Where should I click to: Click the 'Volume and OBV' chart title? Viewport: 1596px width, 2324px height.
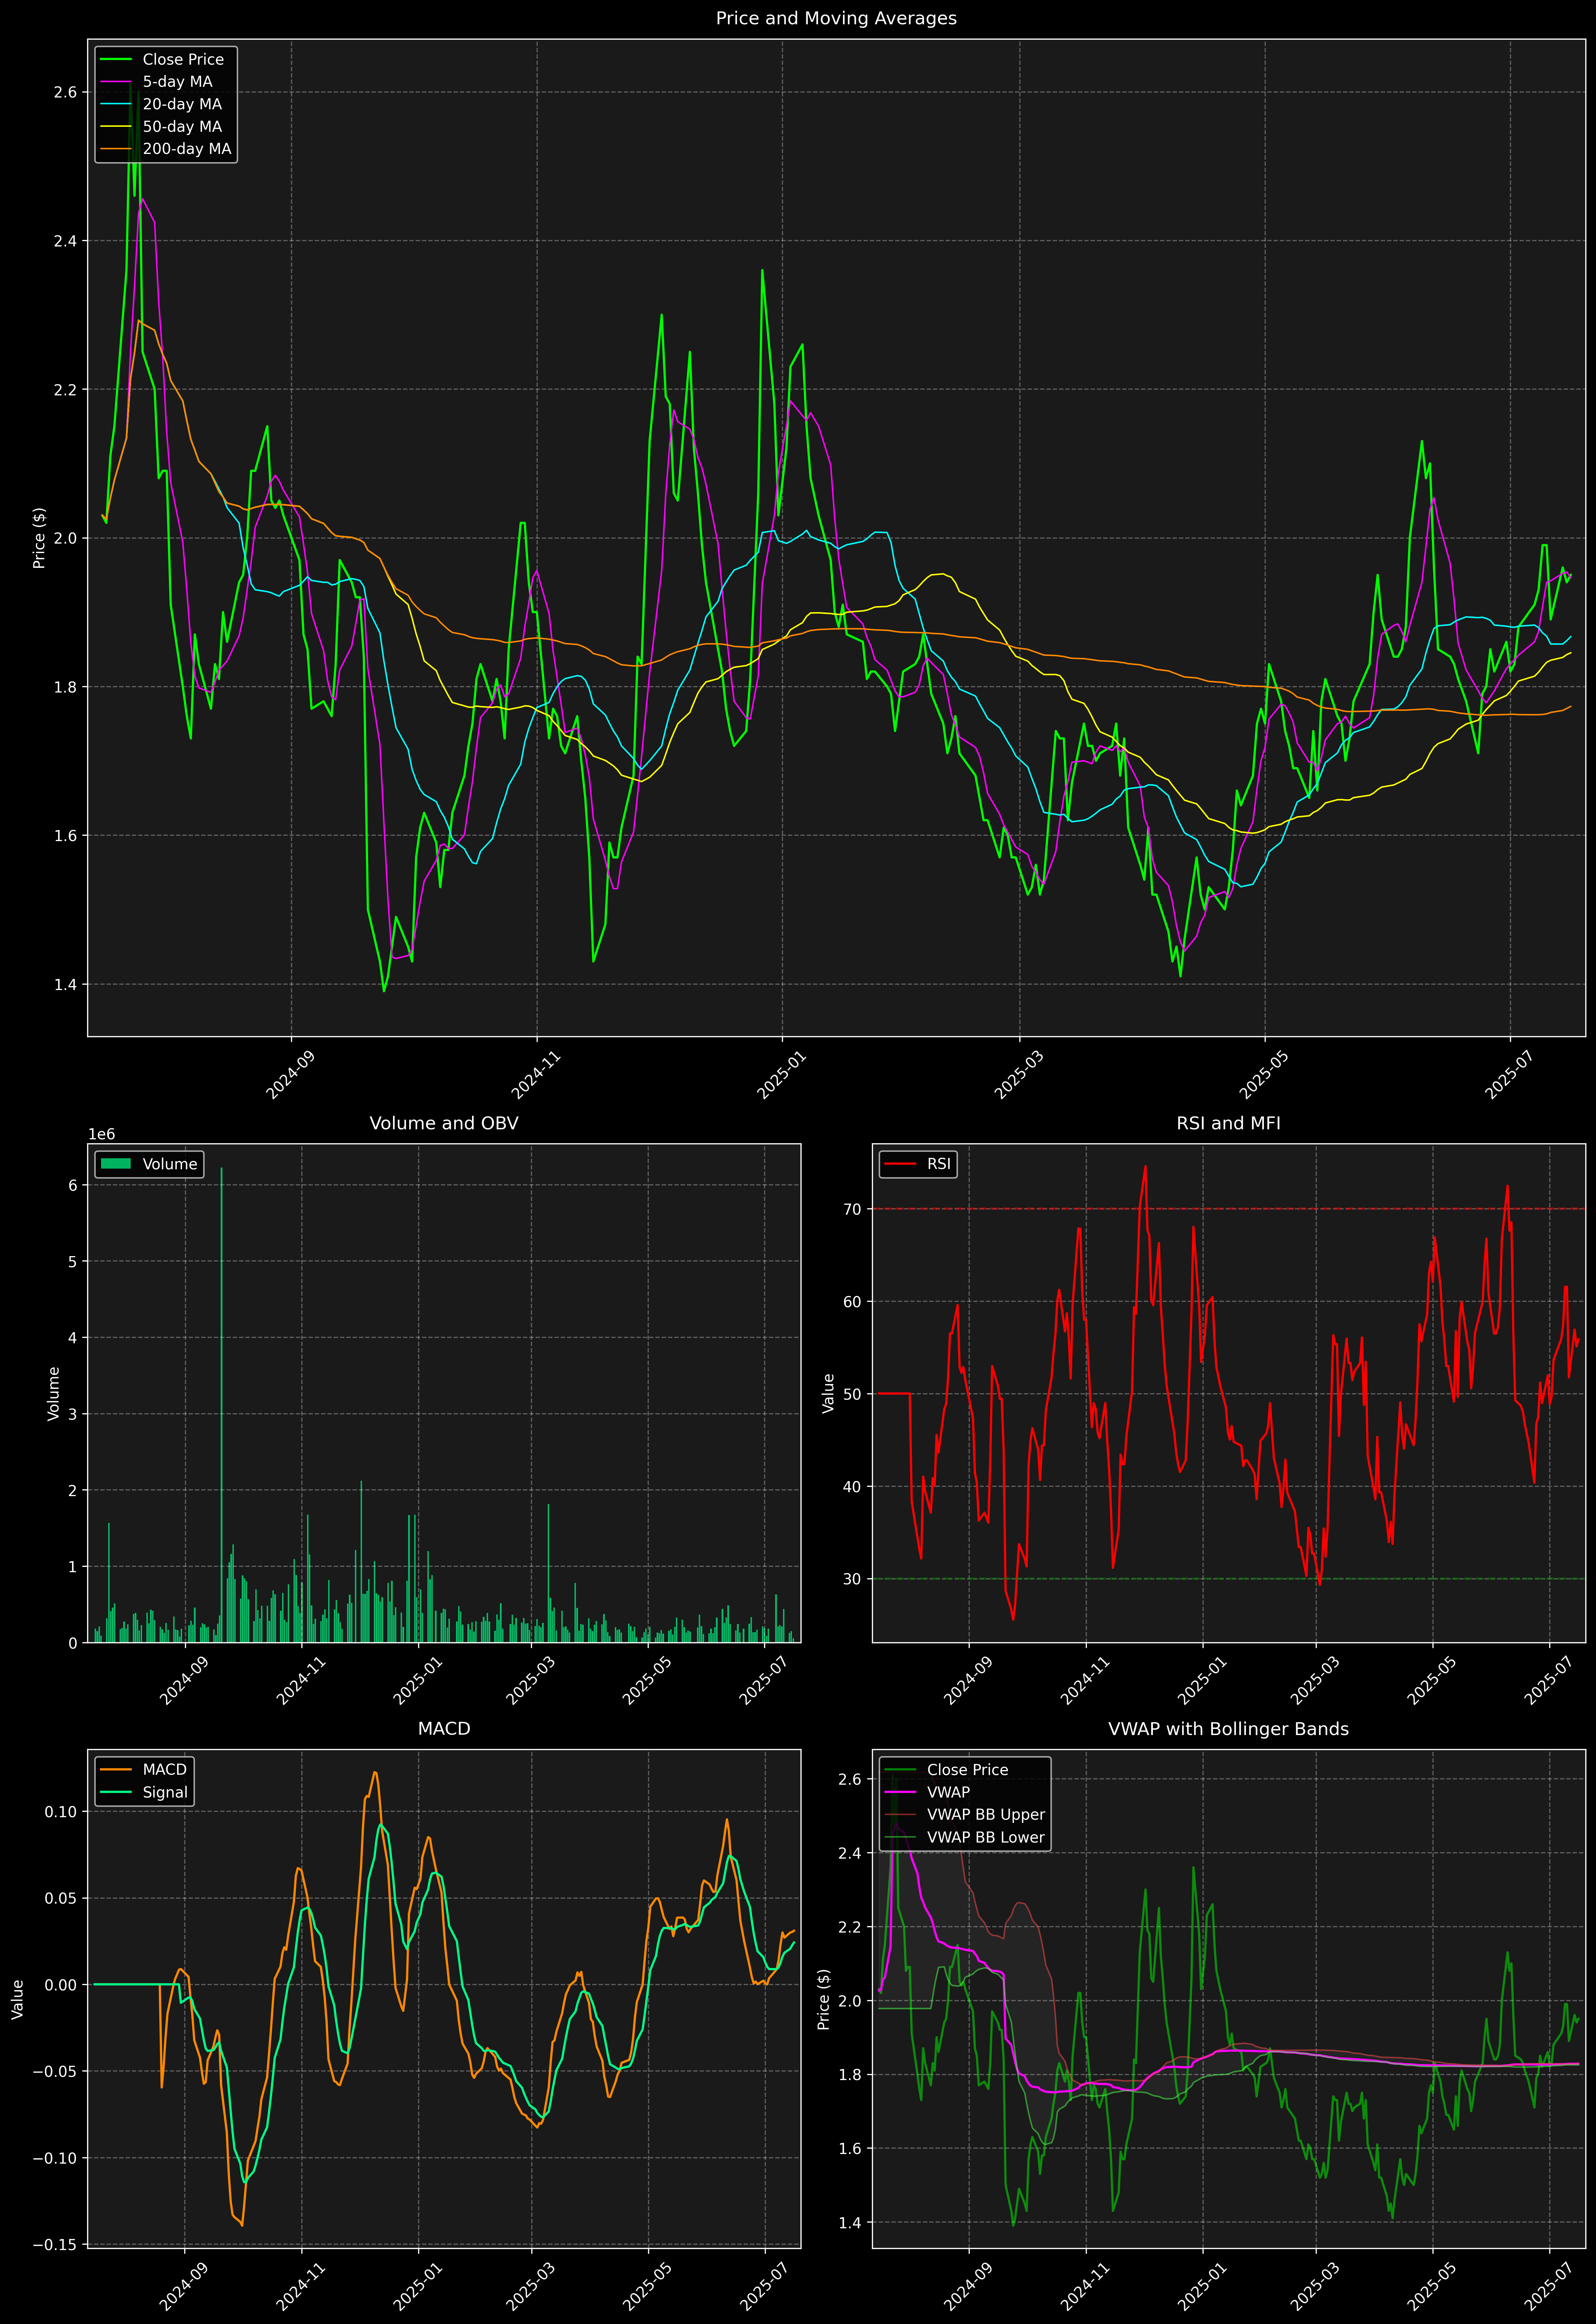pyautogui.click(x=444, y=1123)
